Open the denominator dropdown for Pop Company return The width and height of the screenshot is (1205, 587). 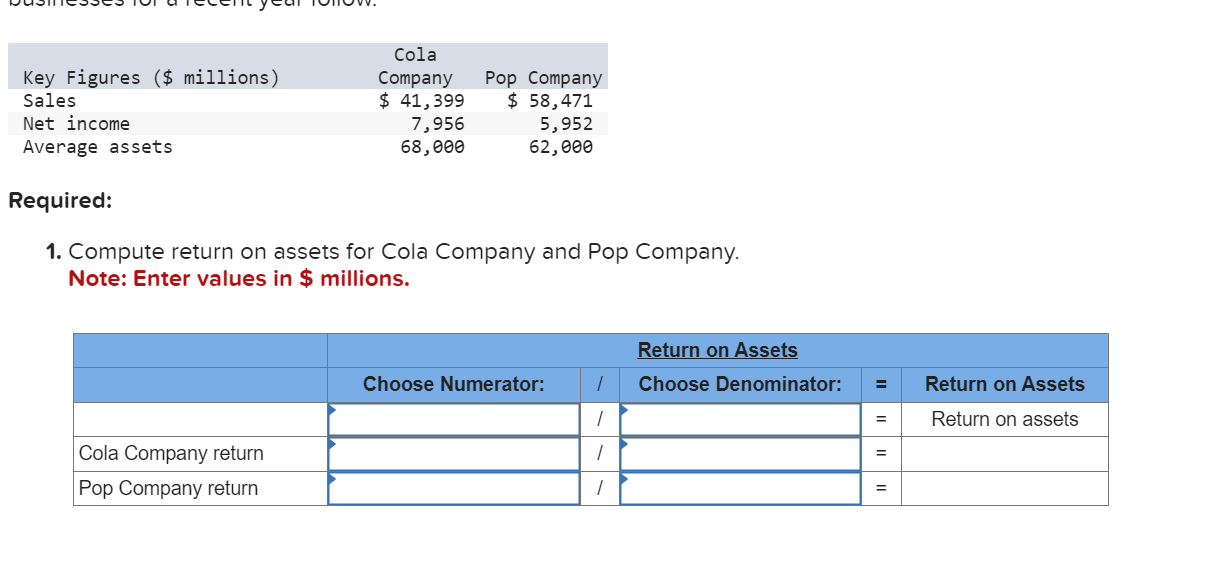pos(738,488)
